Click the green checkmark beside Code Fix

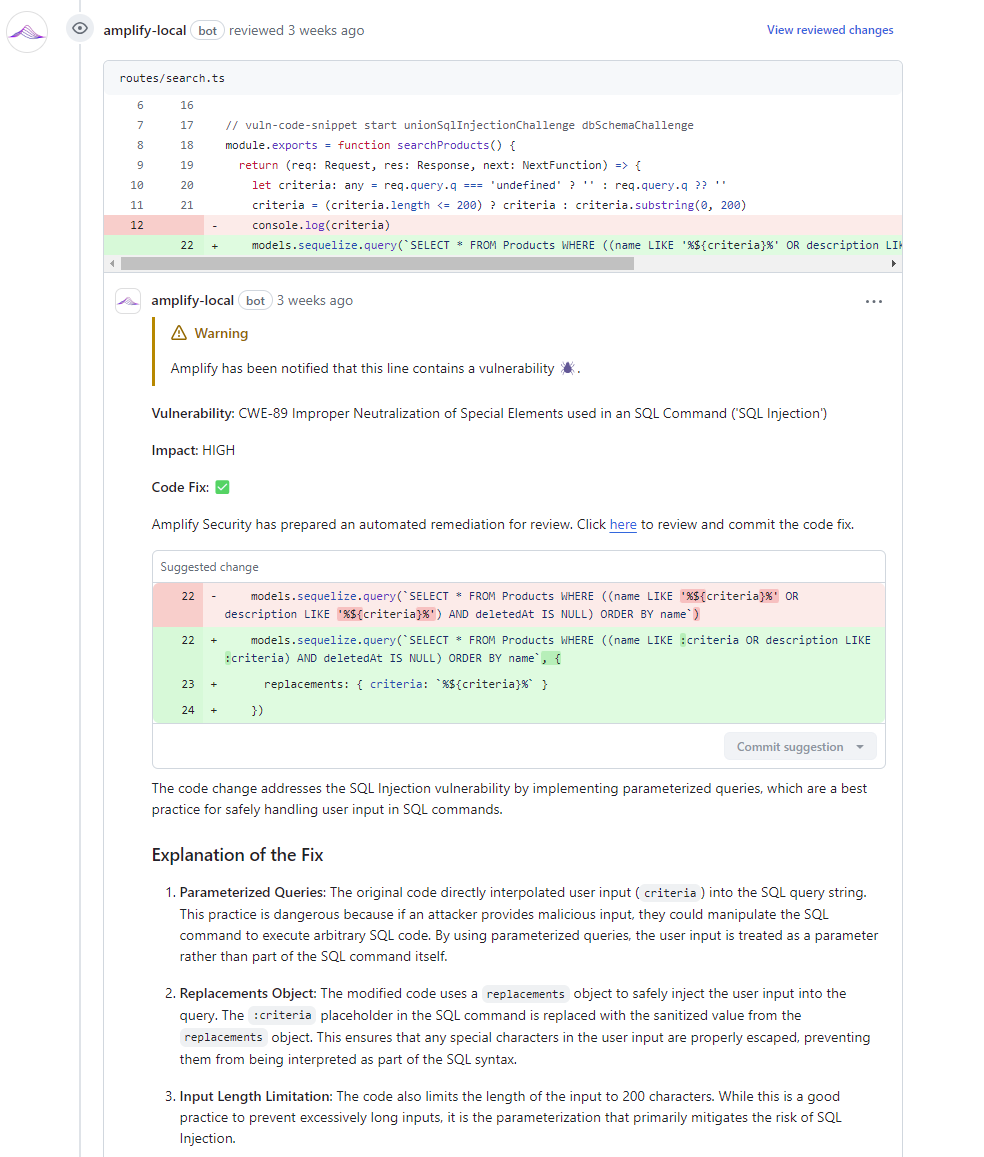(222, 487)
